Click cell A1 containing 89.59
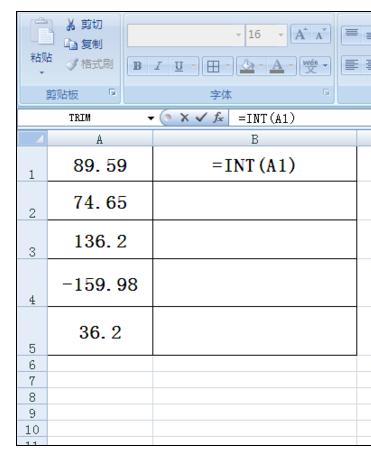The height and width of the screenshot is (452, 371). pos(100,164)
